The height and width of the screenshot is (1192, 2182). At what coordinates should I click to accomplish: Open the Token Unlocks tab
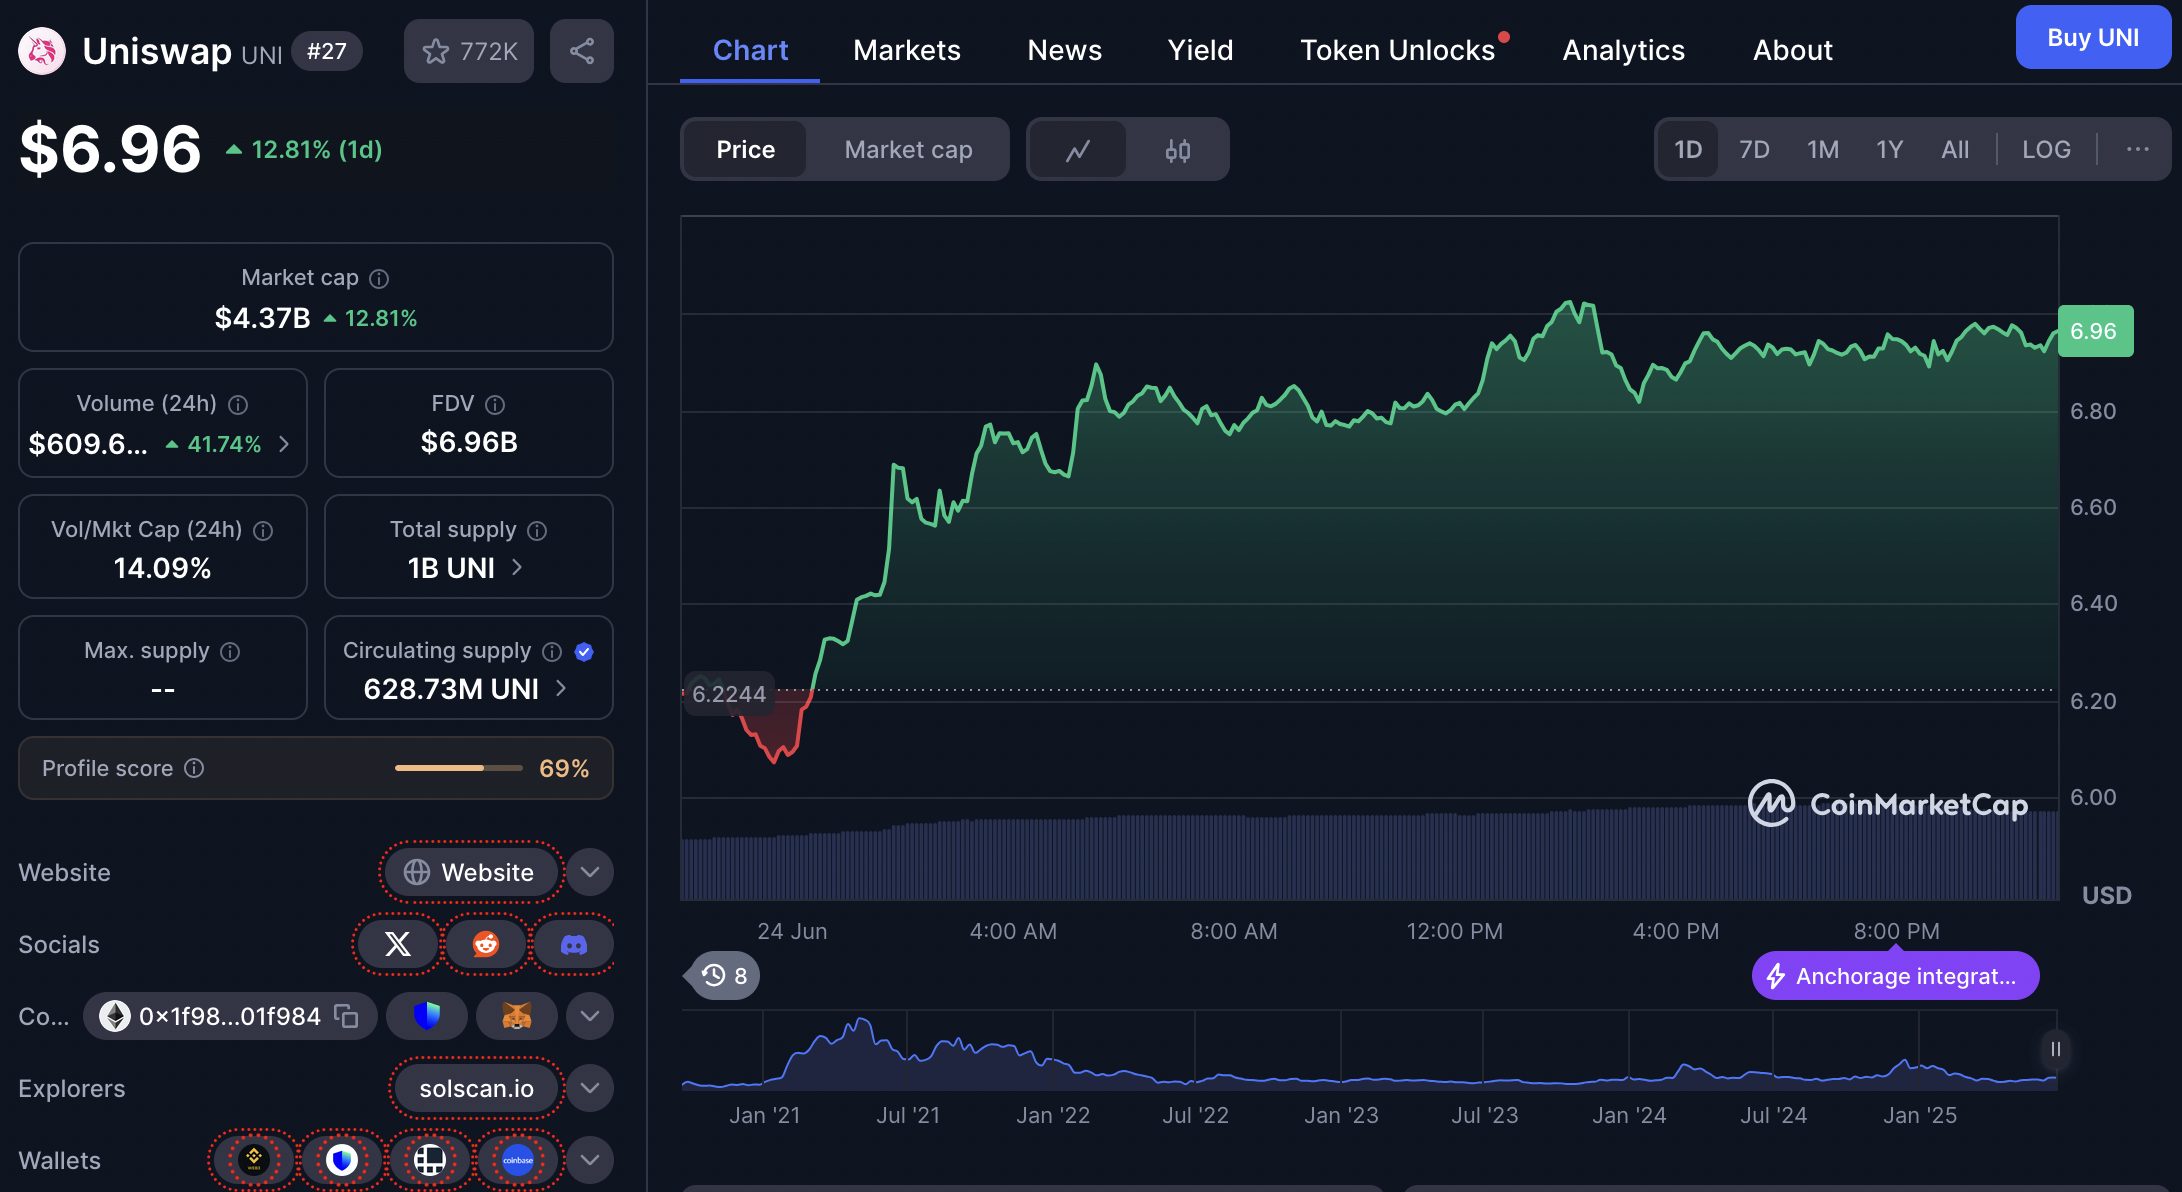[x=1398, y=50]
